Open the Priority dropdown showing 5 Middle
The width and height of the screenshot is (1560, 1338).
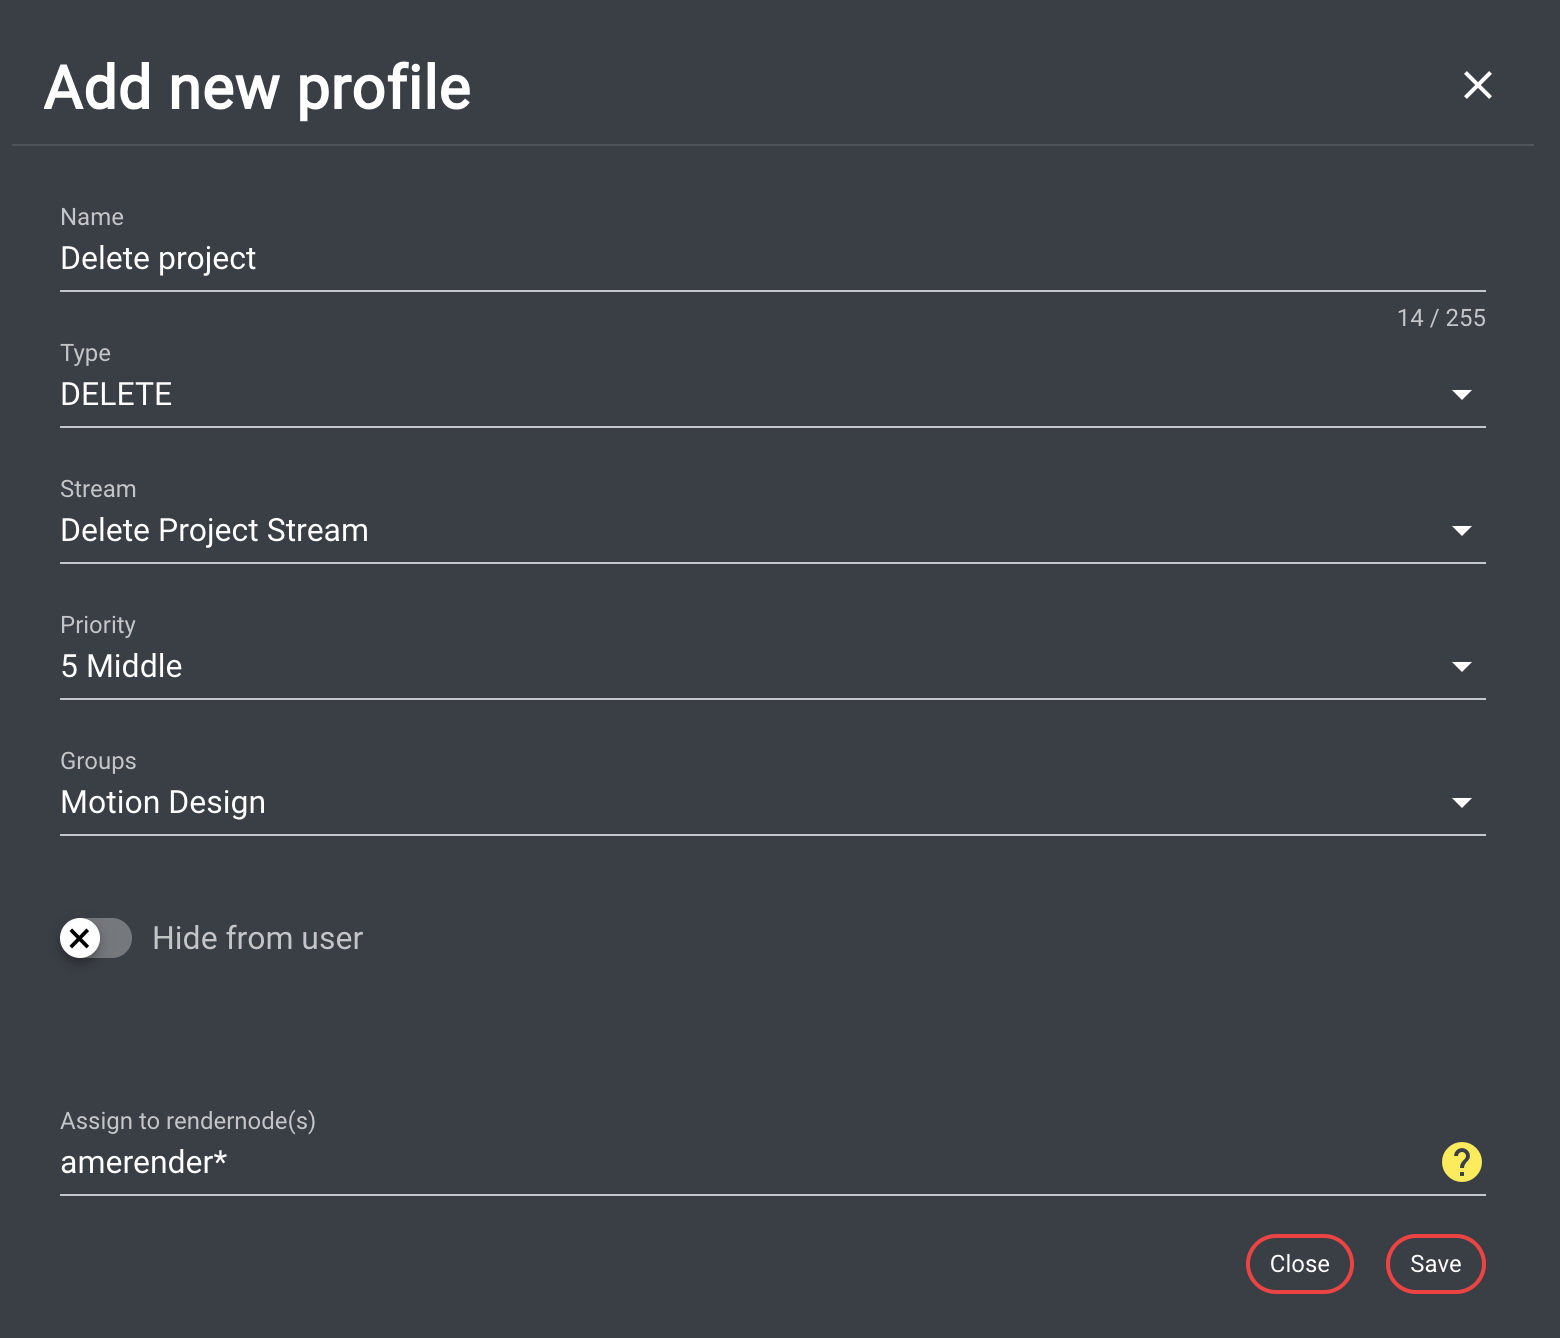tap(700, 667)
